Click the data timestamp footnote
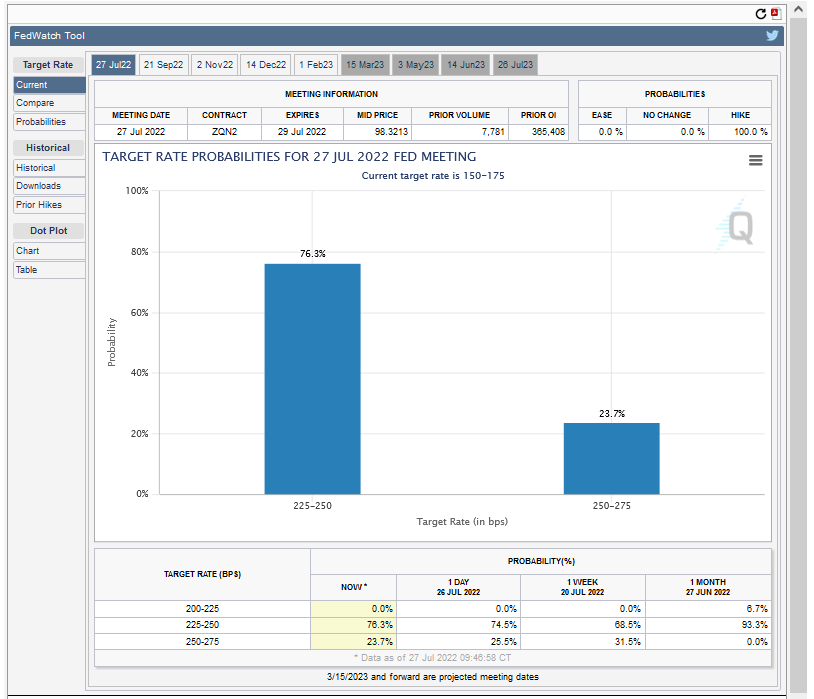The image size is (814, 699). tap(432, 658)
